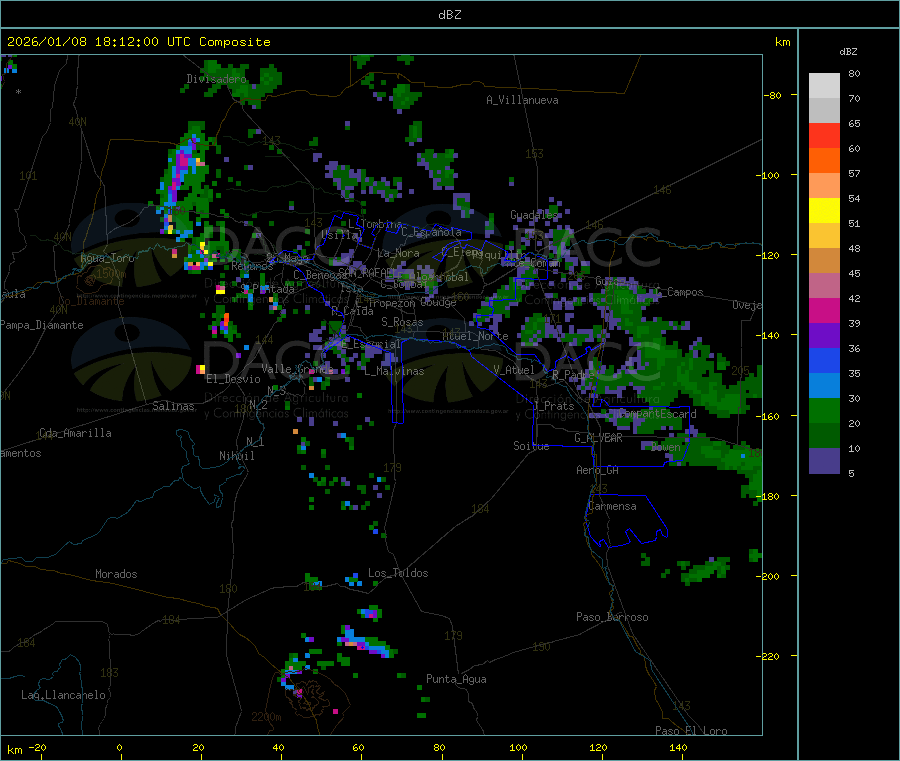Pick the light blue 30-35 dBZ legend swatch
The height and width of the screenshot is (761, 900).
(x=824, y=386)
